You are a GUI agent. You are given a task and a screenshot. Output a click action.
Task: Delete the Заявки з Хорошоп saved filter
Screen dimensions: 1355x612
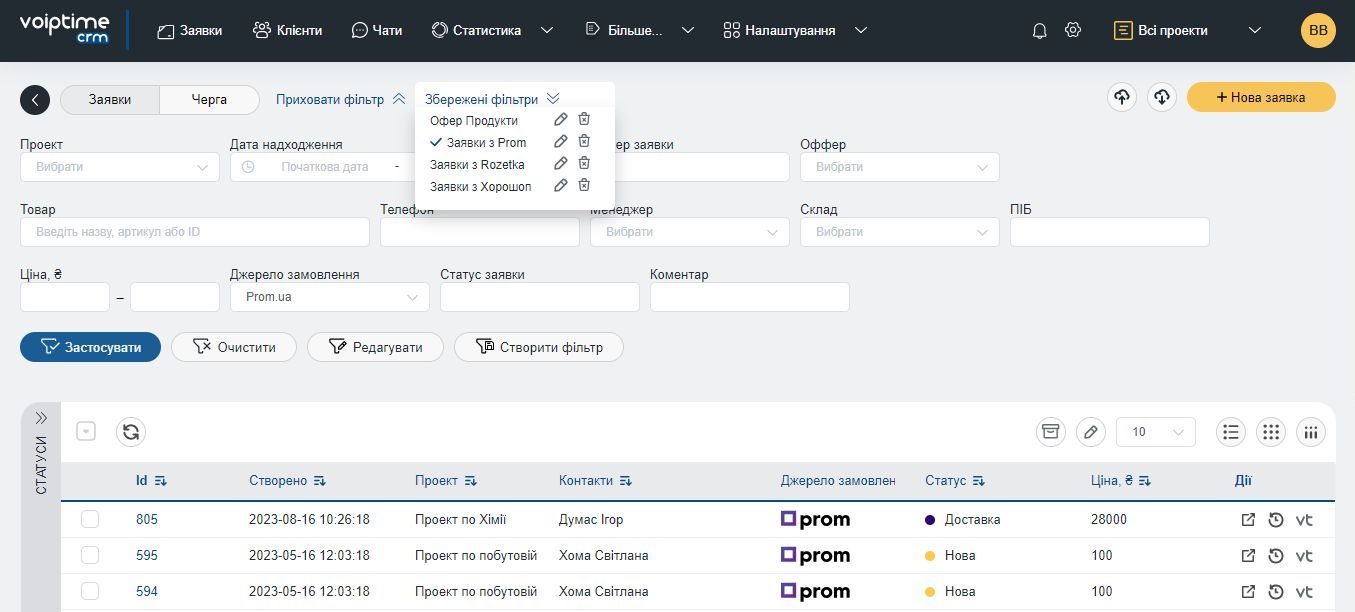click(x=584, y=186)
